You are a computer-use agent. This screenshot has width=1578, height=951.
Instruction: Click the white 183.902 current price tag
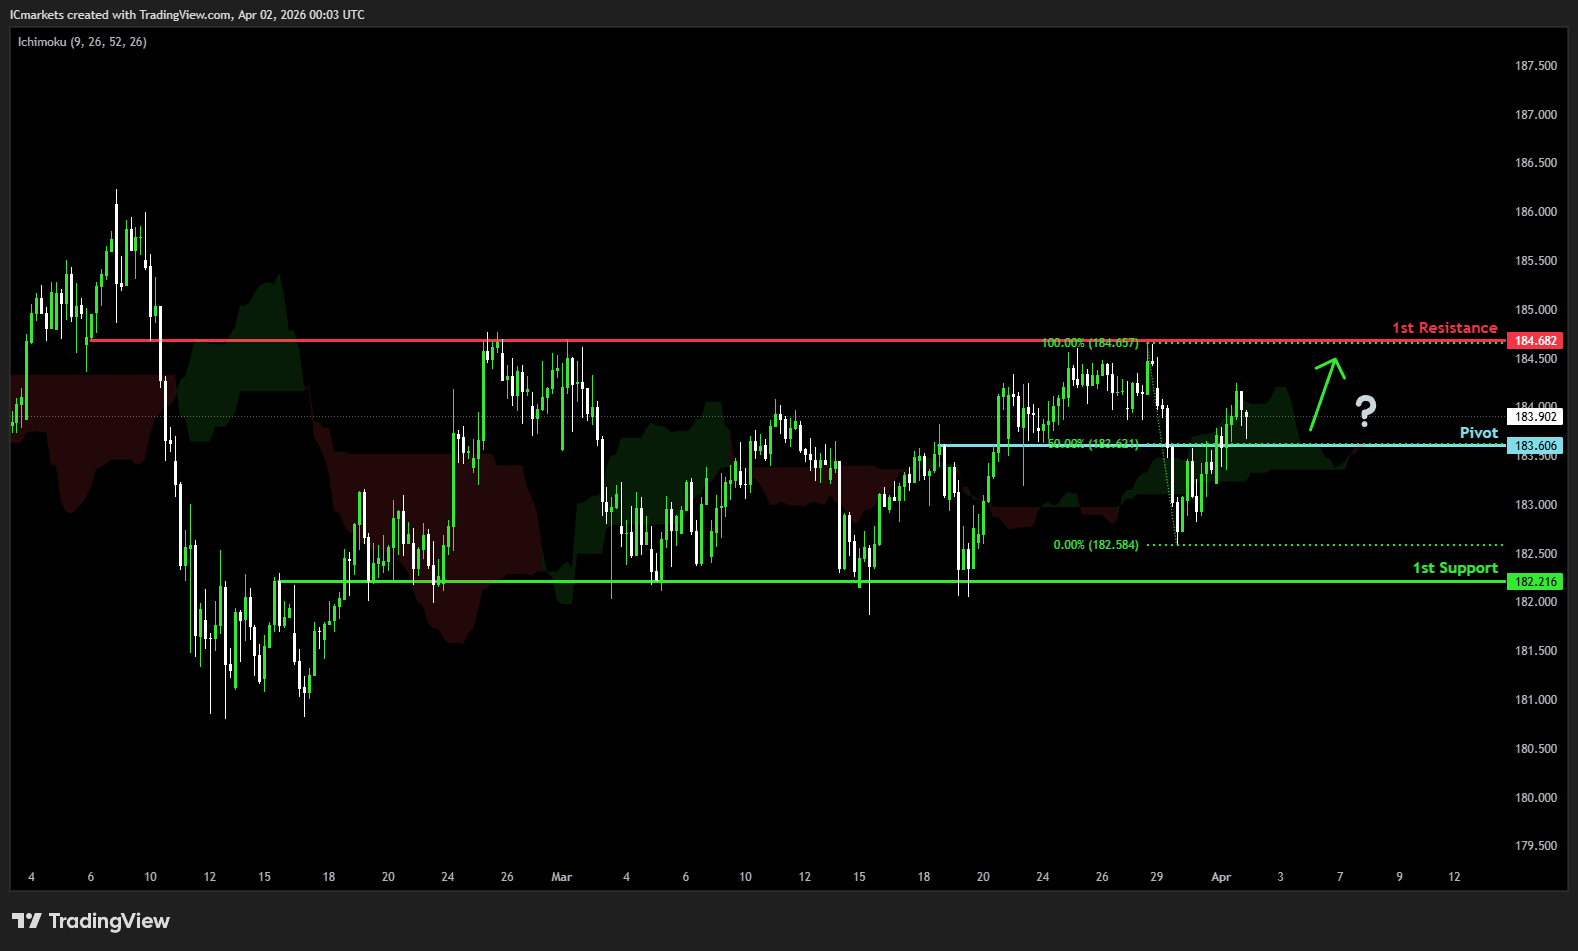pyautogui.click(x=1534, y=417)
